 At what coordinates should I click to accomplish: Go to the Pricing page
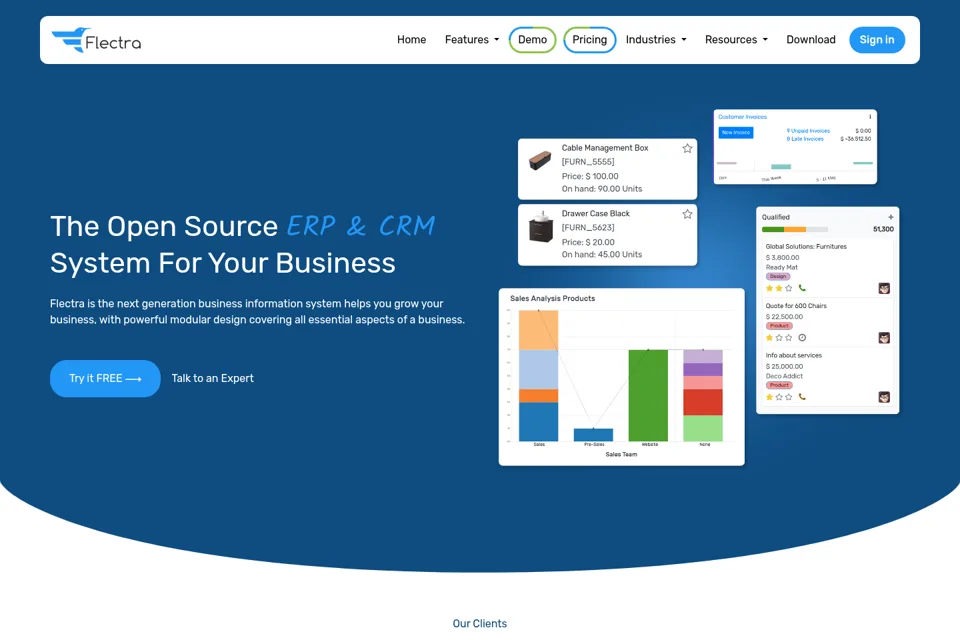pos(589,40)
